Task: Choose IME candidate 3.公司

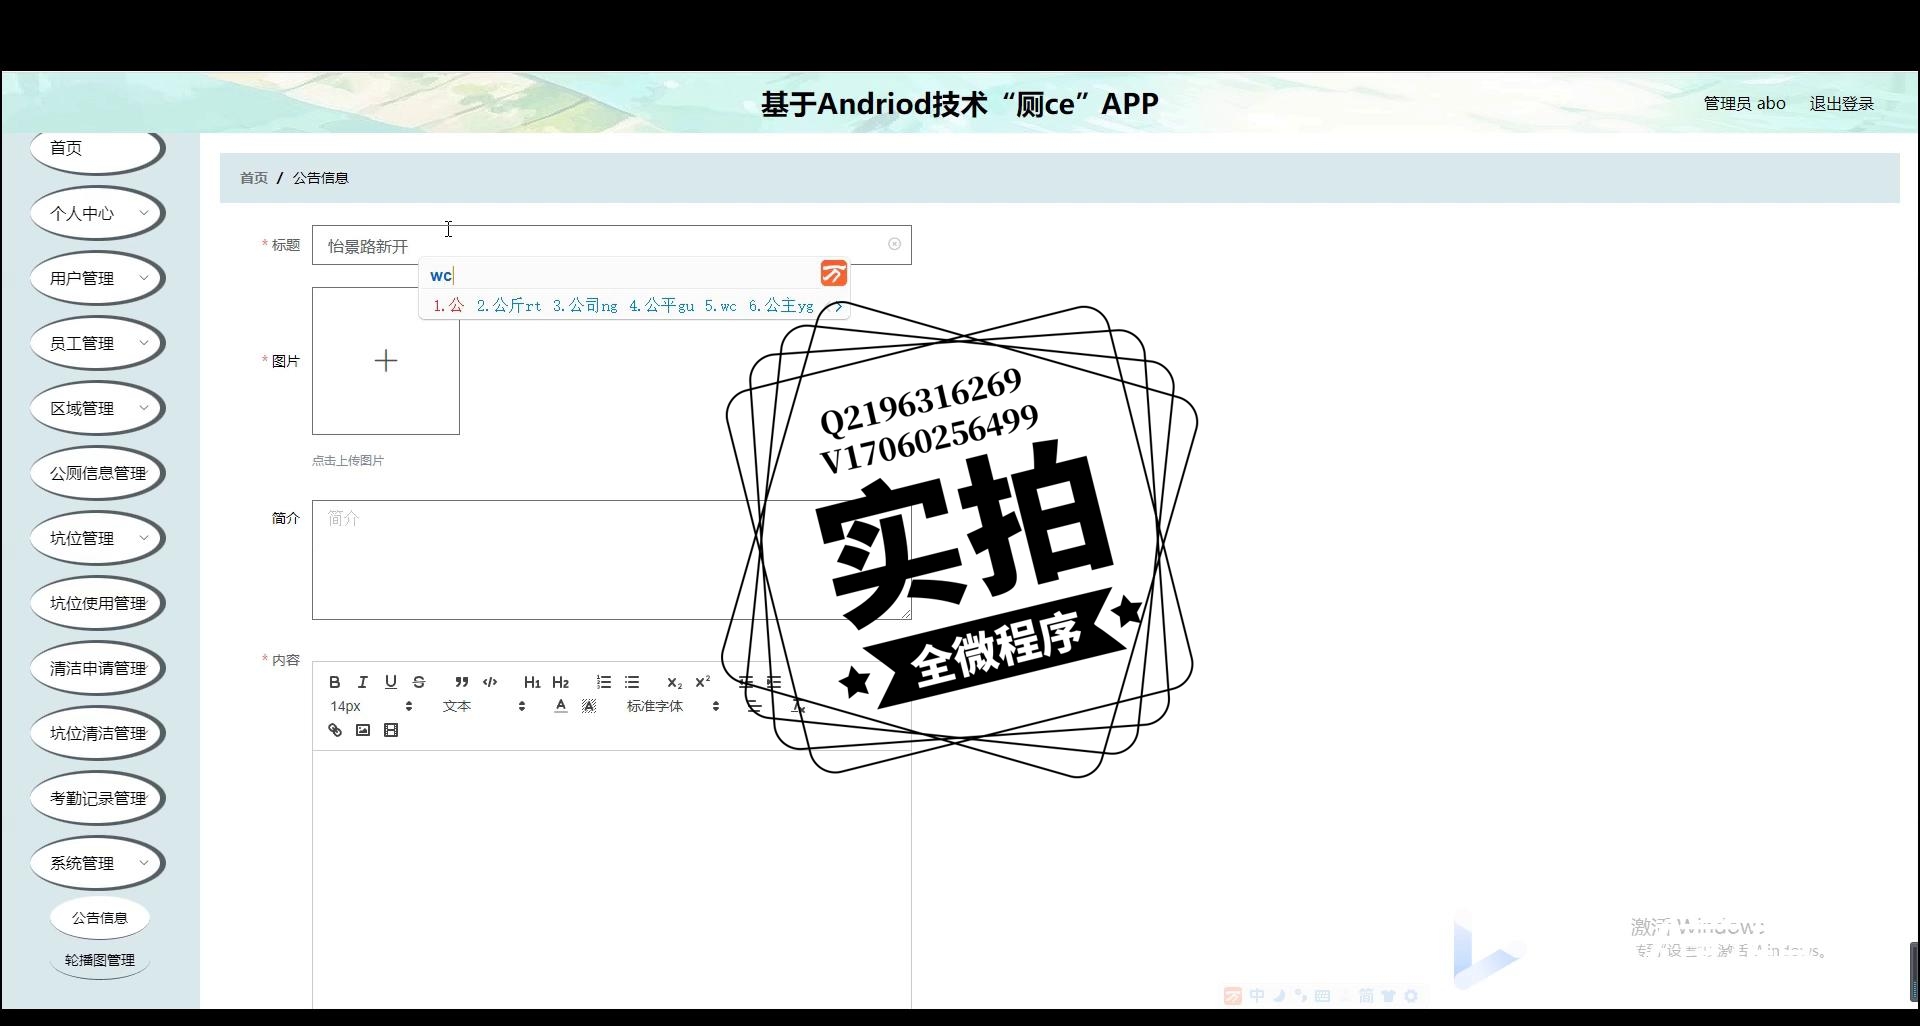Action: point(585,306)
